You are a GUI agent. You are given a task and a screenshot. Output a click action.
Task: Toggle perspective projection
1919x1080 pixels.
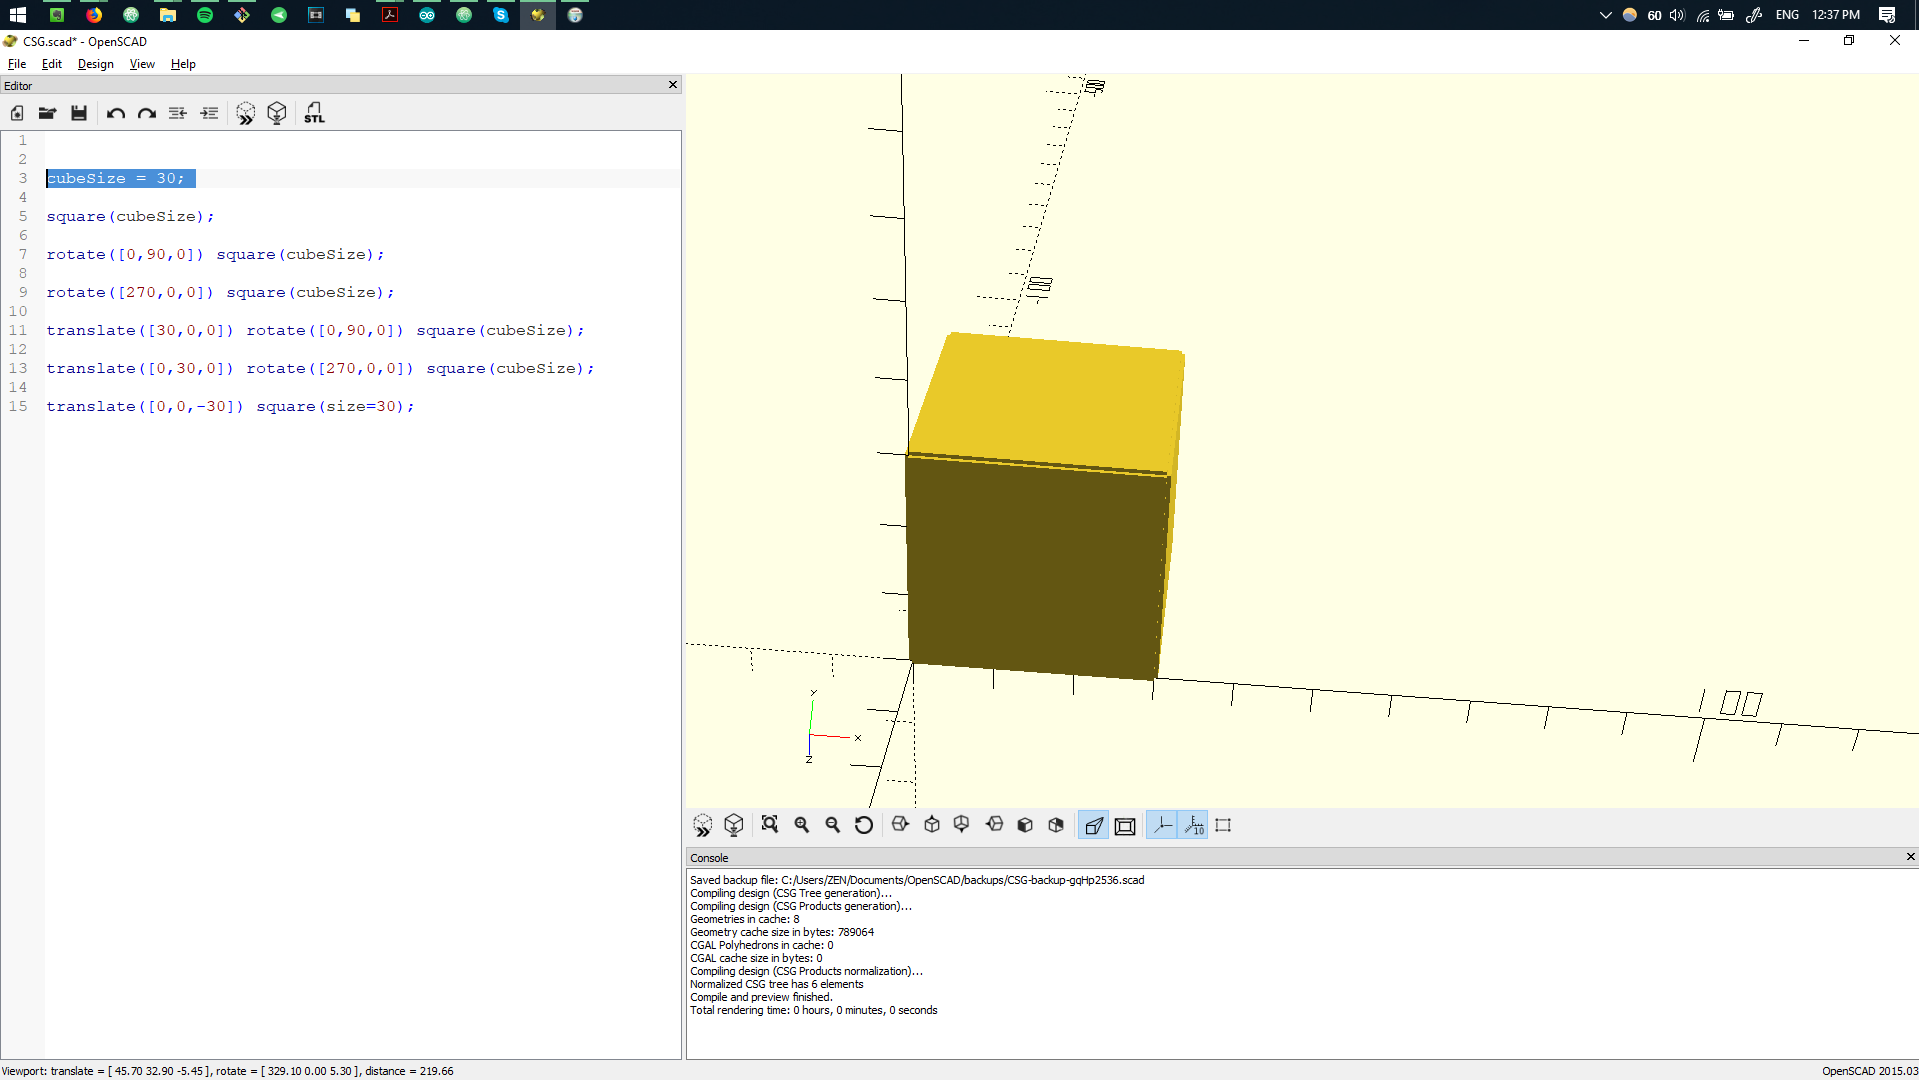(x=1094, y=825)
